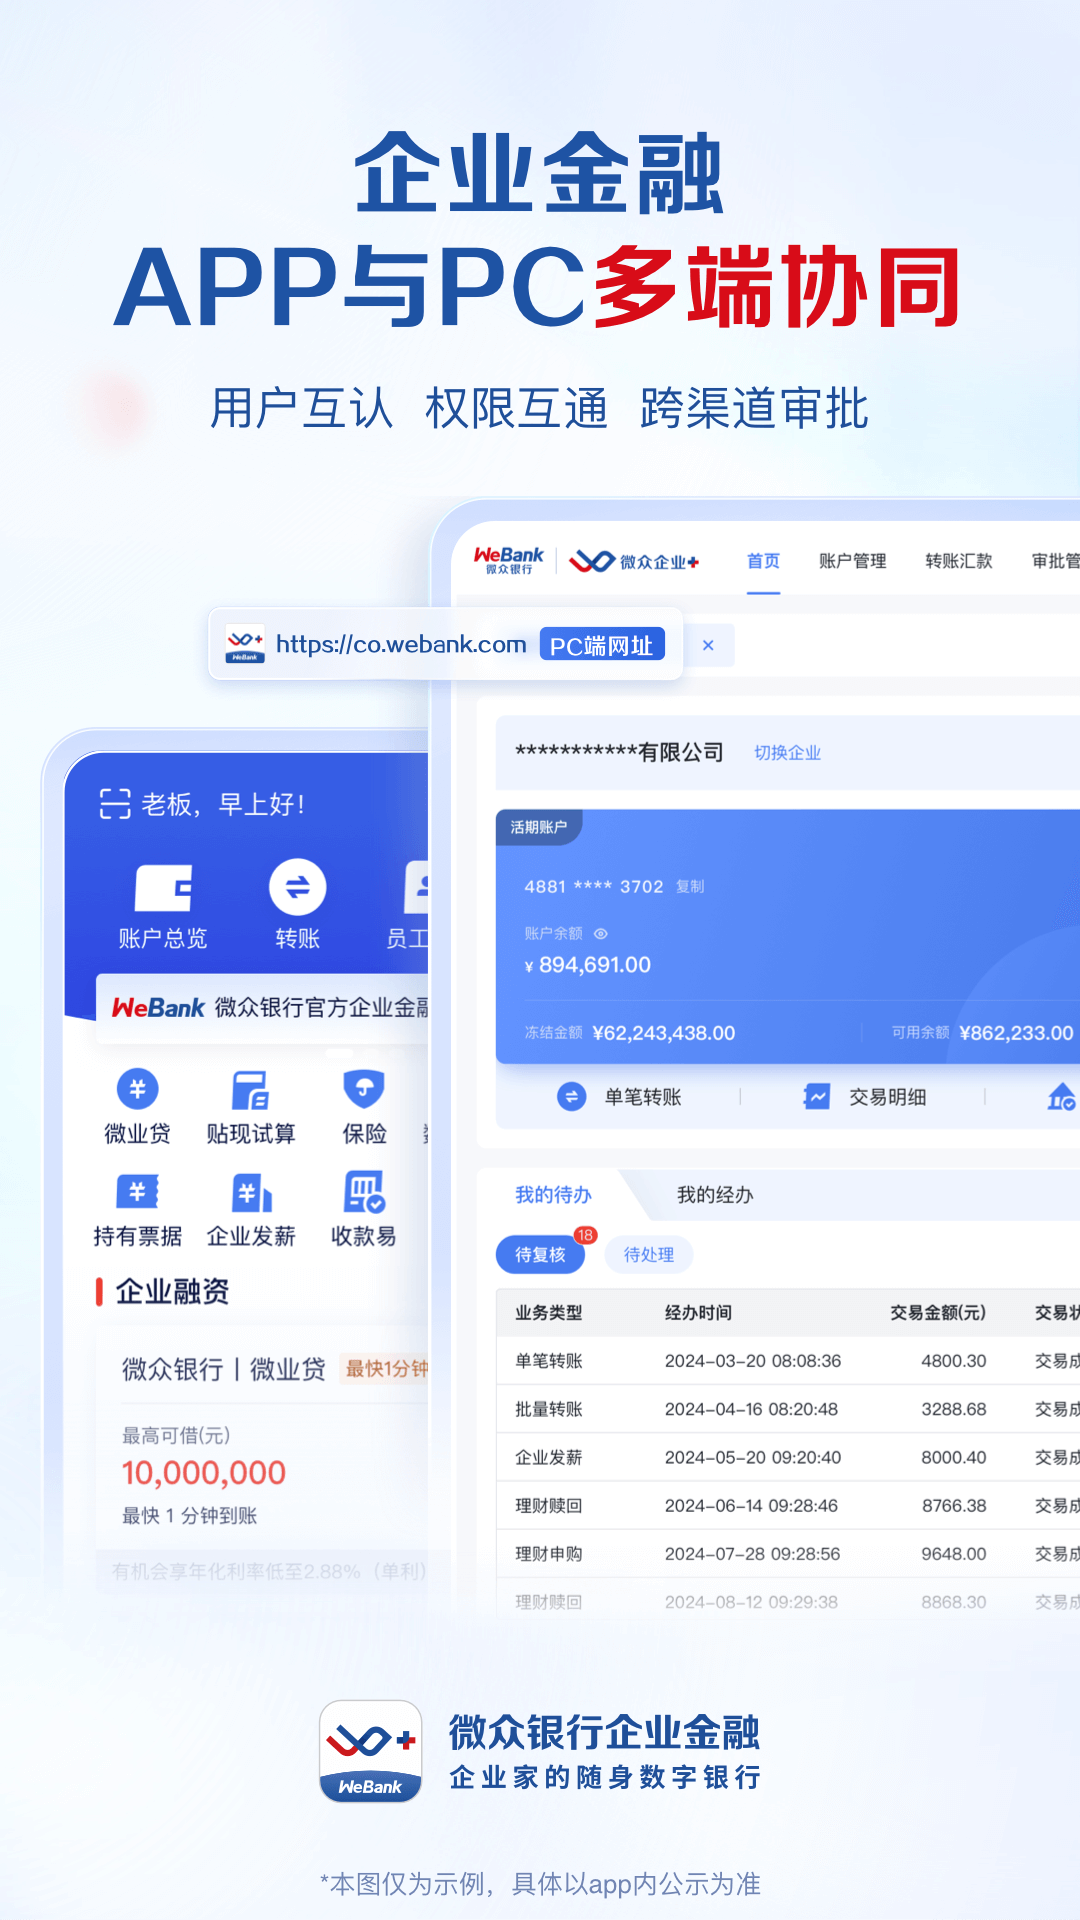Click the 单笔转账 button
The image size is (1080, 1920).
pos(620,1097)
